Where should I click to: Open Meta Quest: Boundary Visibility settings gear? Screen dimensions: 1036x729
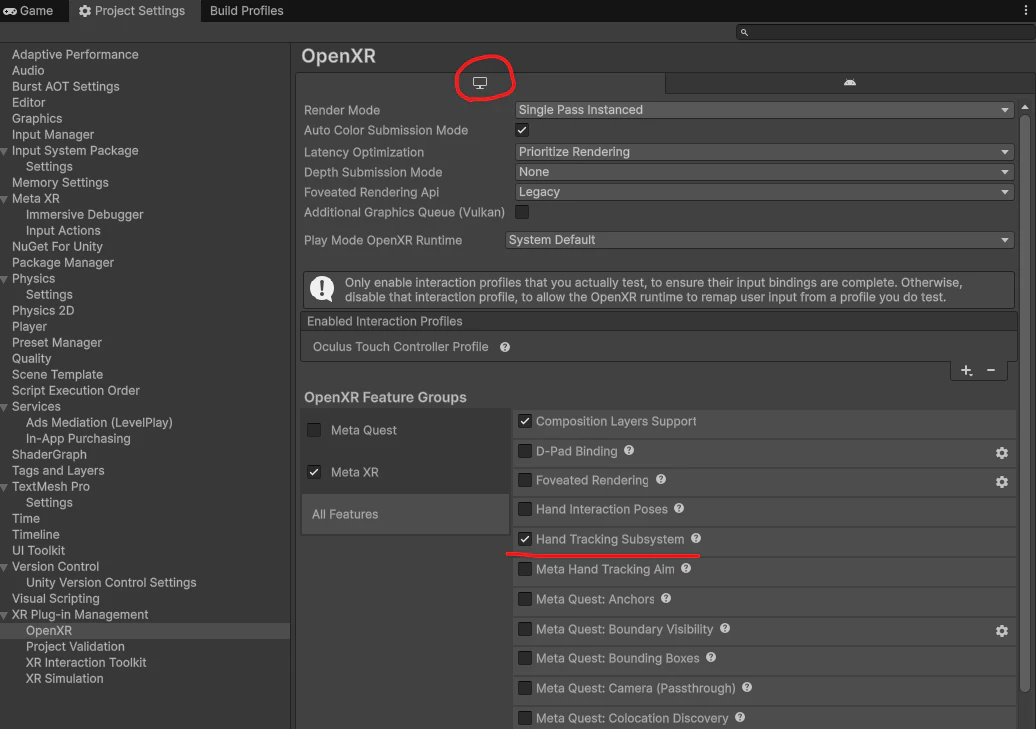1002,631
